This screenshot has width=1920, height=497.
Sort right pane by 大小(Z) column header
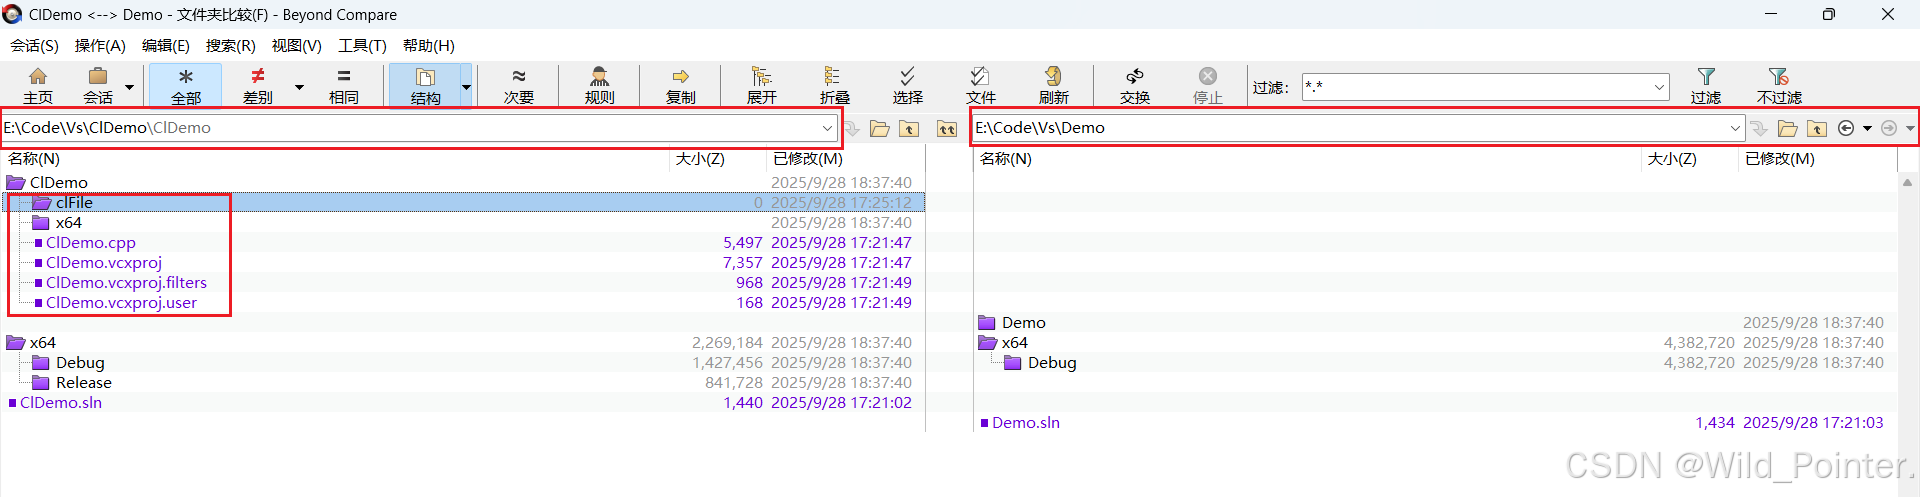(1672, 158)
